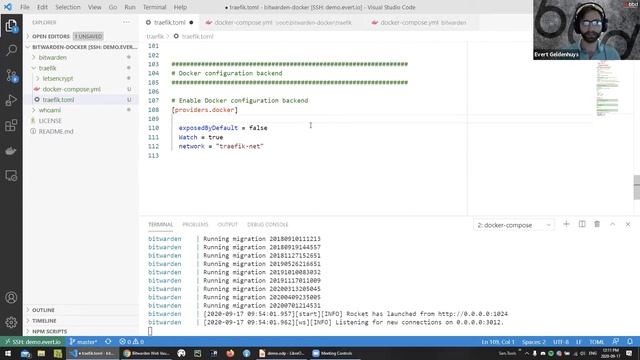Open notifications bell in status bar

point(630,342)
